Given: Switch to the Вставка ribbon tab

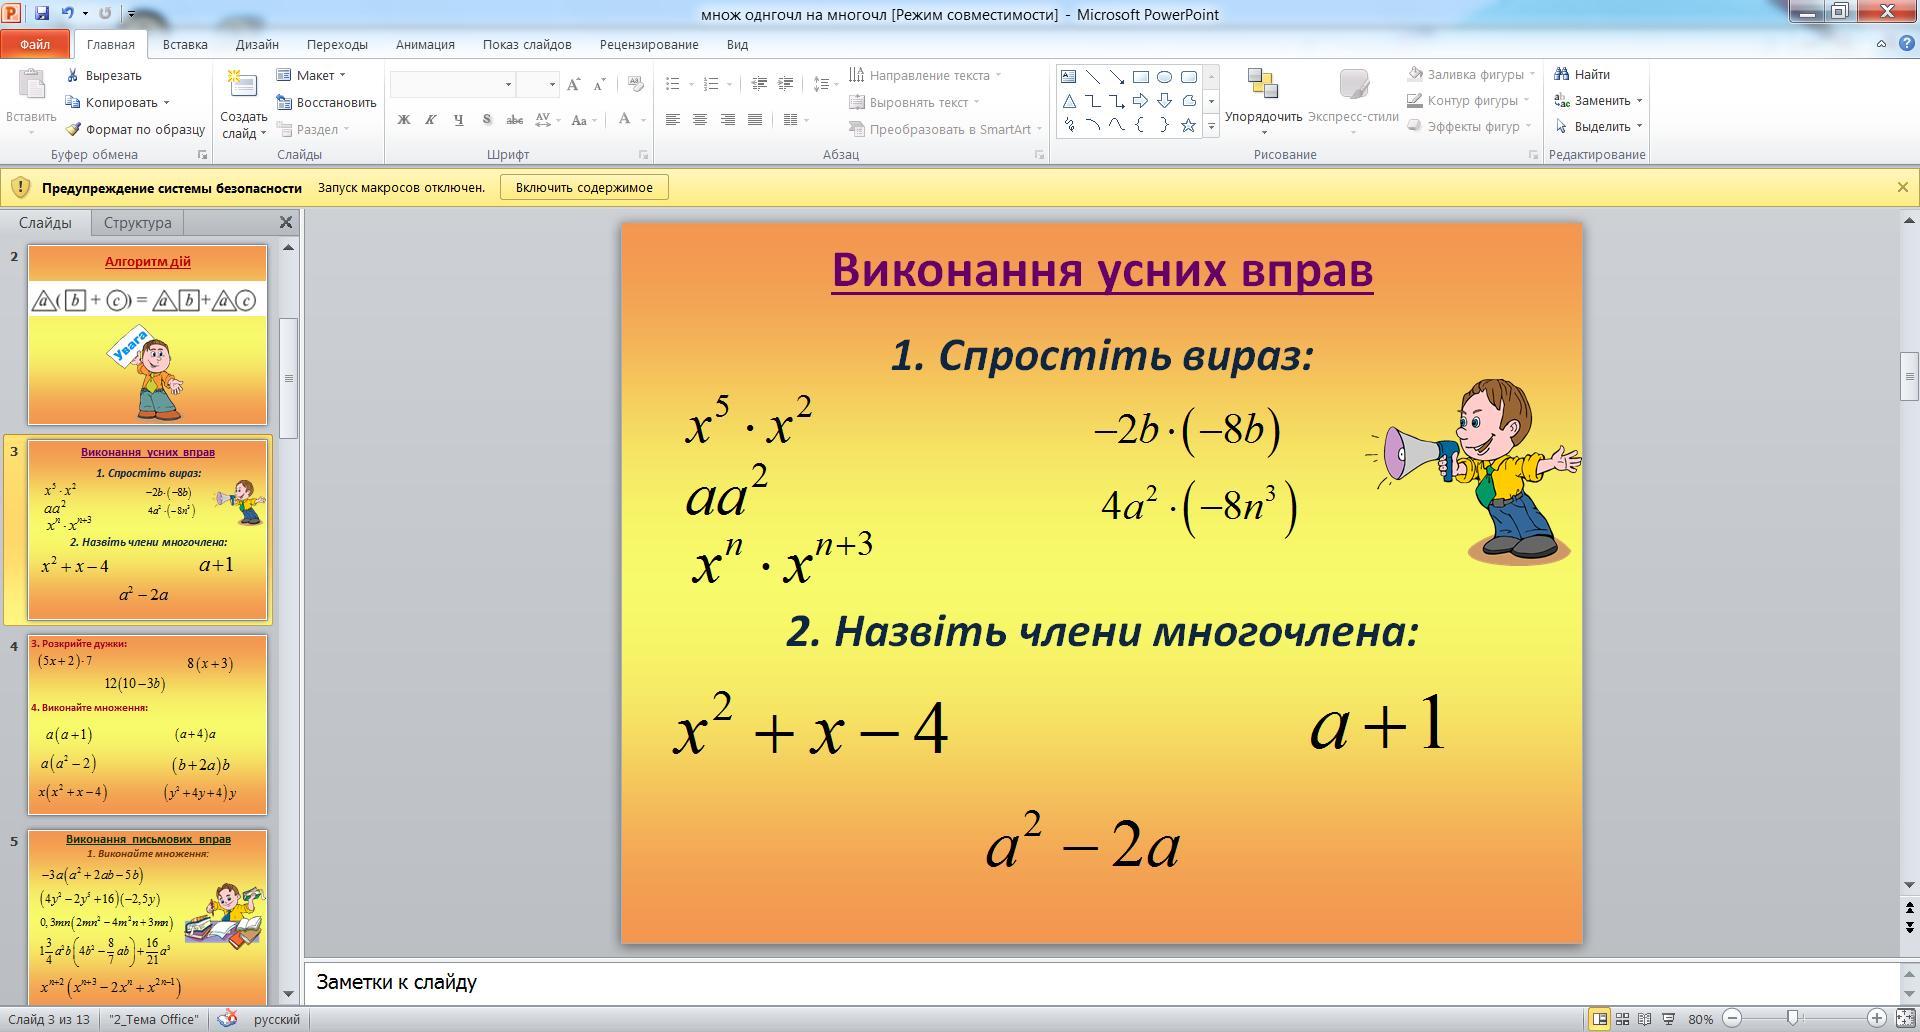Looking at the screenshot, I should (x=185, y=44).
